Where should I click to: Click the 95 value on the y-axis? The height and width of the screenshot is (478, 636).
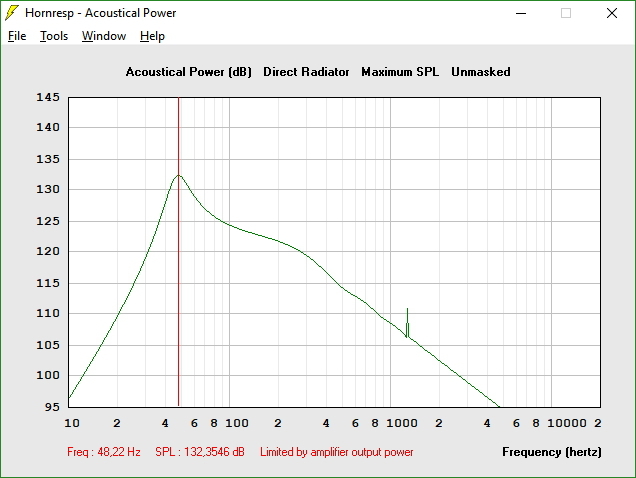click(x=52, y=407)
